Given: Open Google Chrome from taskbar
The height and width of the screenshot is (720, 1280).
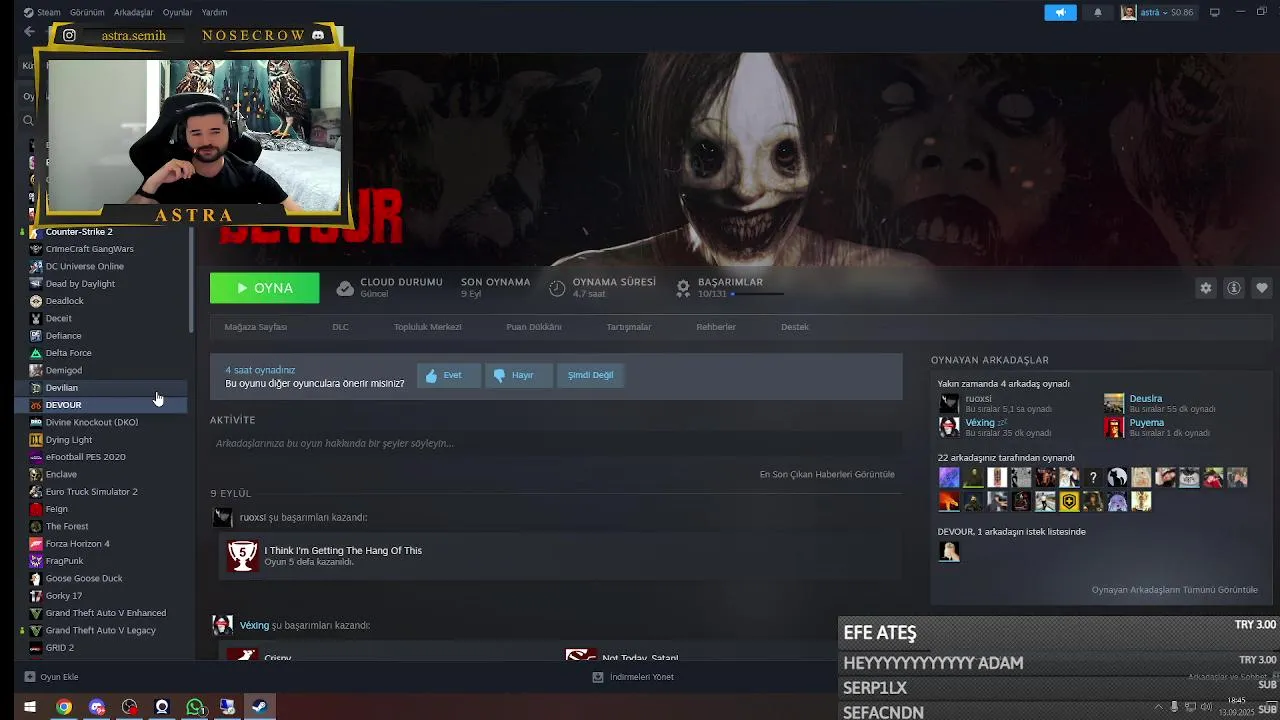Looking at the screenshot, I should tap(64, 707).
